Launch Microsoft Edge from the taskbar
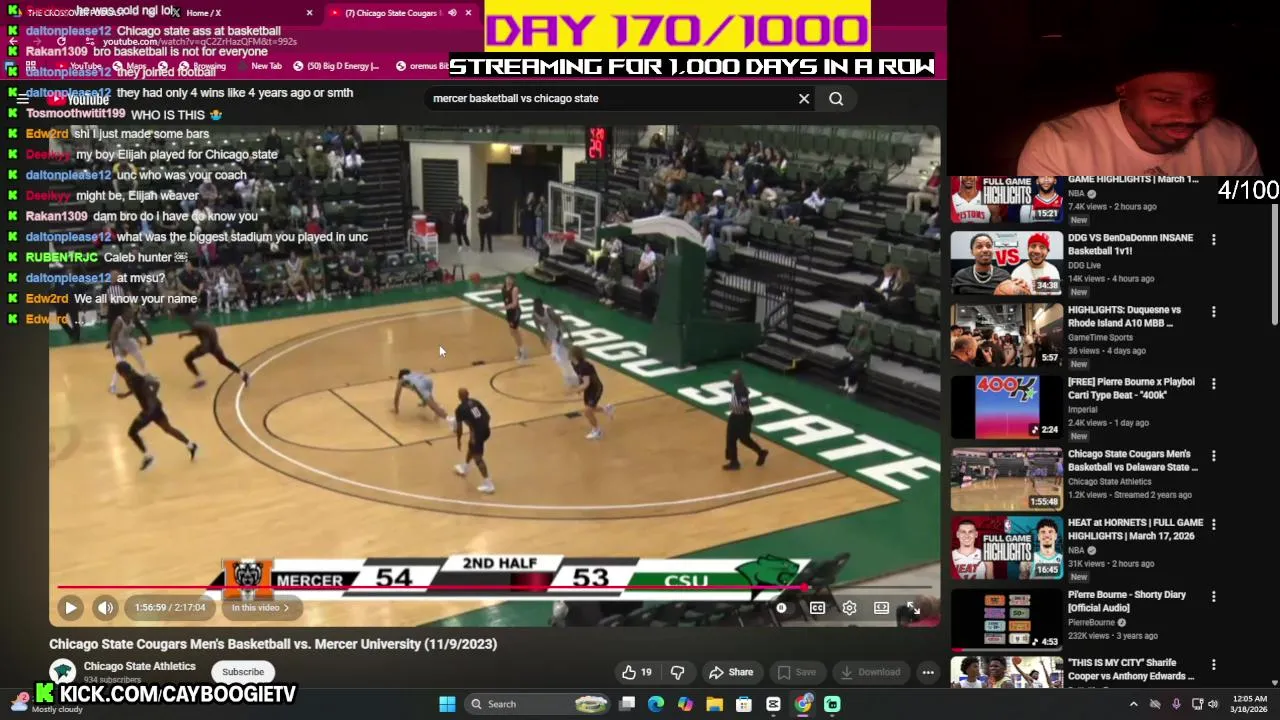1280x720 pixels. (656, 704)
